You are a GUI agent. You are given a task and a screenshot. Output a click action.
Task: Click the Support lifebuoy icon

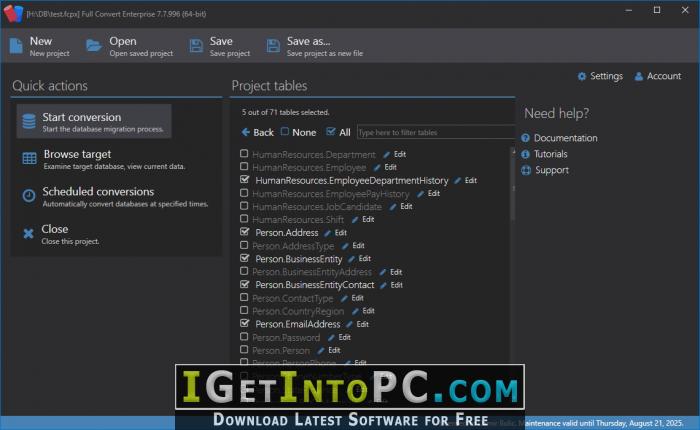point(526,170)
